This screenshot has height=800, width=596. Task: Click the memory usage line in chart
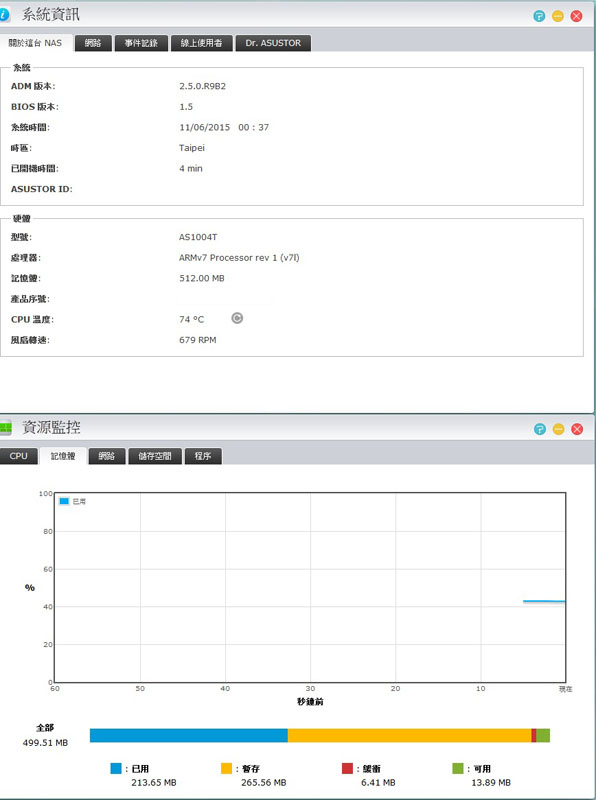[x=544, y=602]
